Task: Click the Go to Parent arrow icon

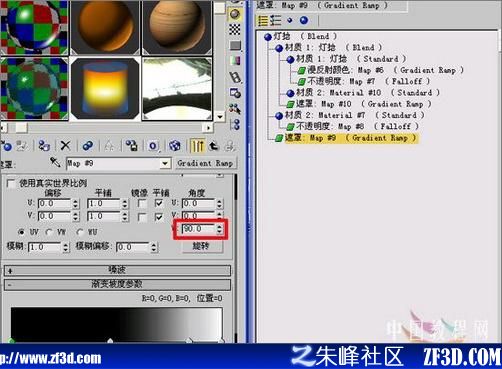Action: [214, 146]
